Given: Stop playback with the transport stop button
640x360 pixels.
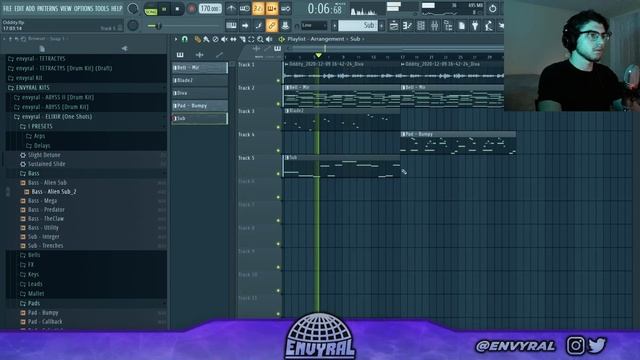Looking at the screenshot, I should (177, 9).
